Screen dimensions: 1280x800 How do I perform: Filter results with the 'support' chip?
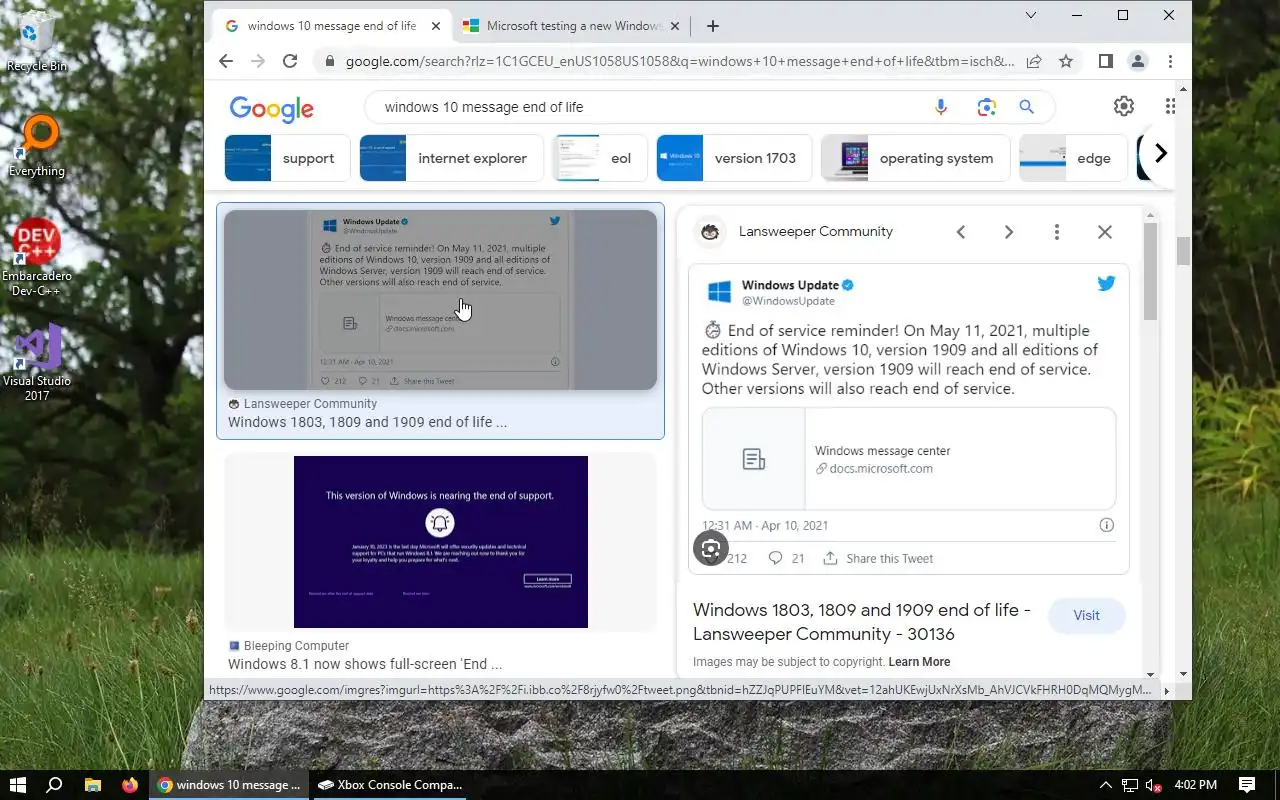[x=288, y=158]
